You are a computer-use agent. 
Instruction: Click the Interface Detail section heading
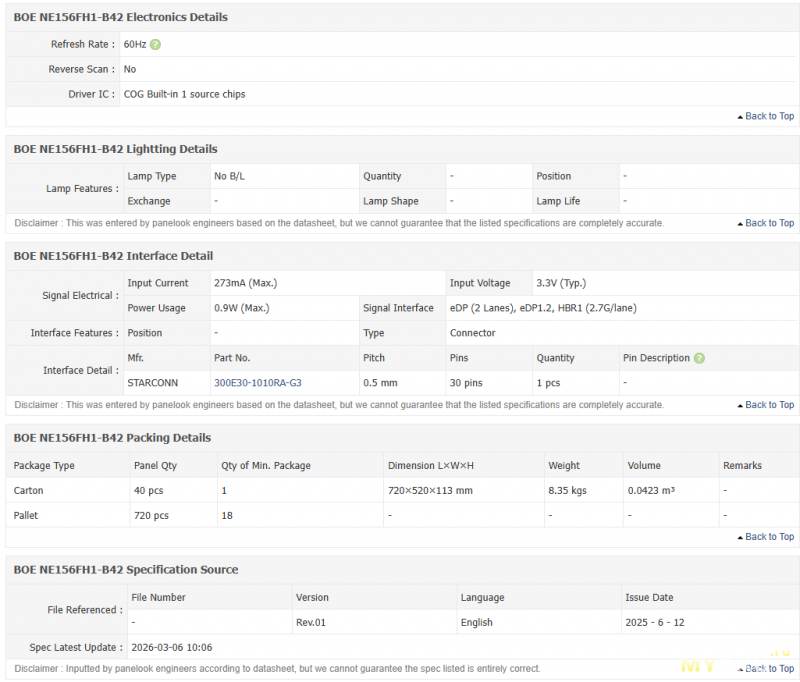pos(113,256)
